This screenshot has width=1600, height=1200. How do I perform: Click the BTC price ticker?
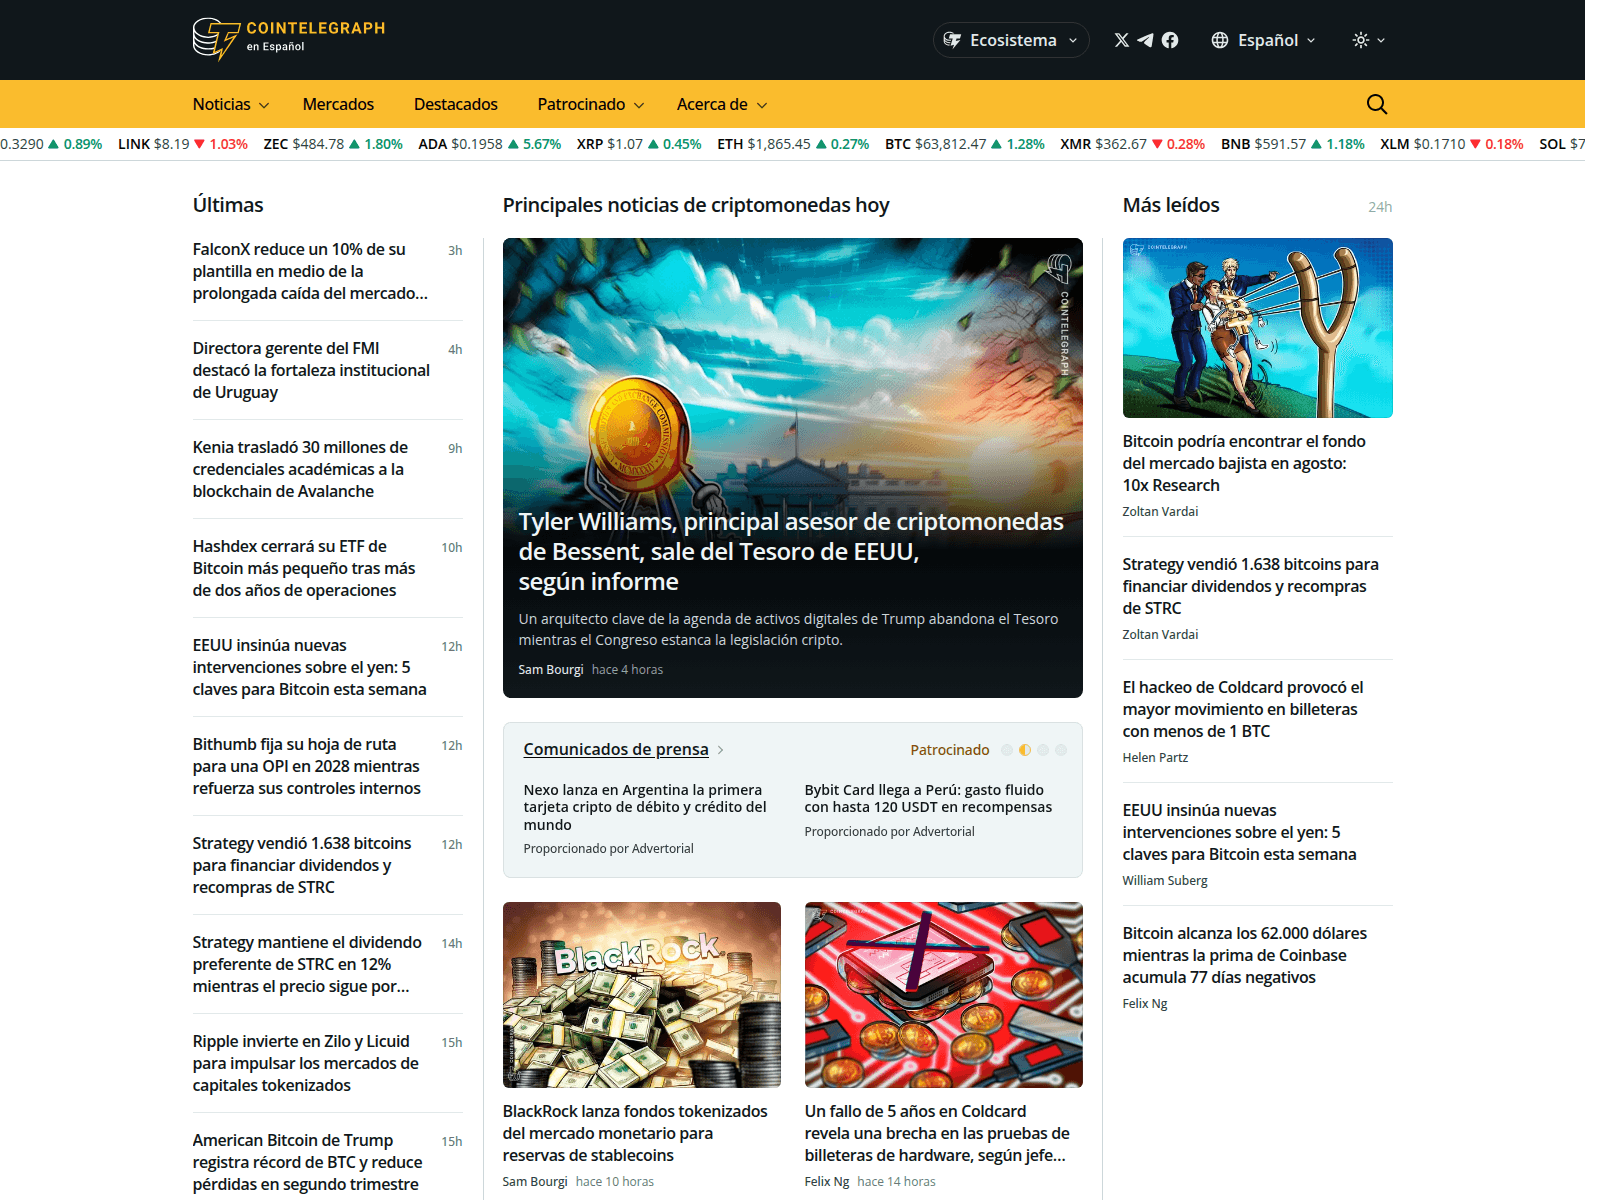click(x=965, y=144)
